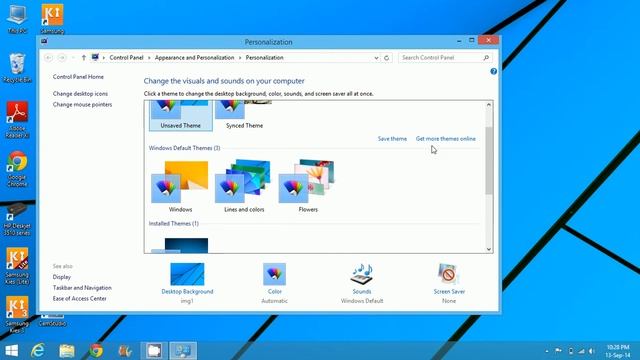Launch Internet Explorer from taskbar
This screenshot has width=640, height=360.
click(x=38, y=351)
